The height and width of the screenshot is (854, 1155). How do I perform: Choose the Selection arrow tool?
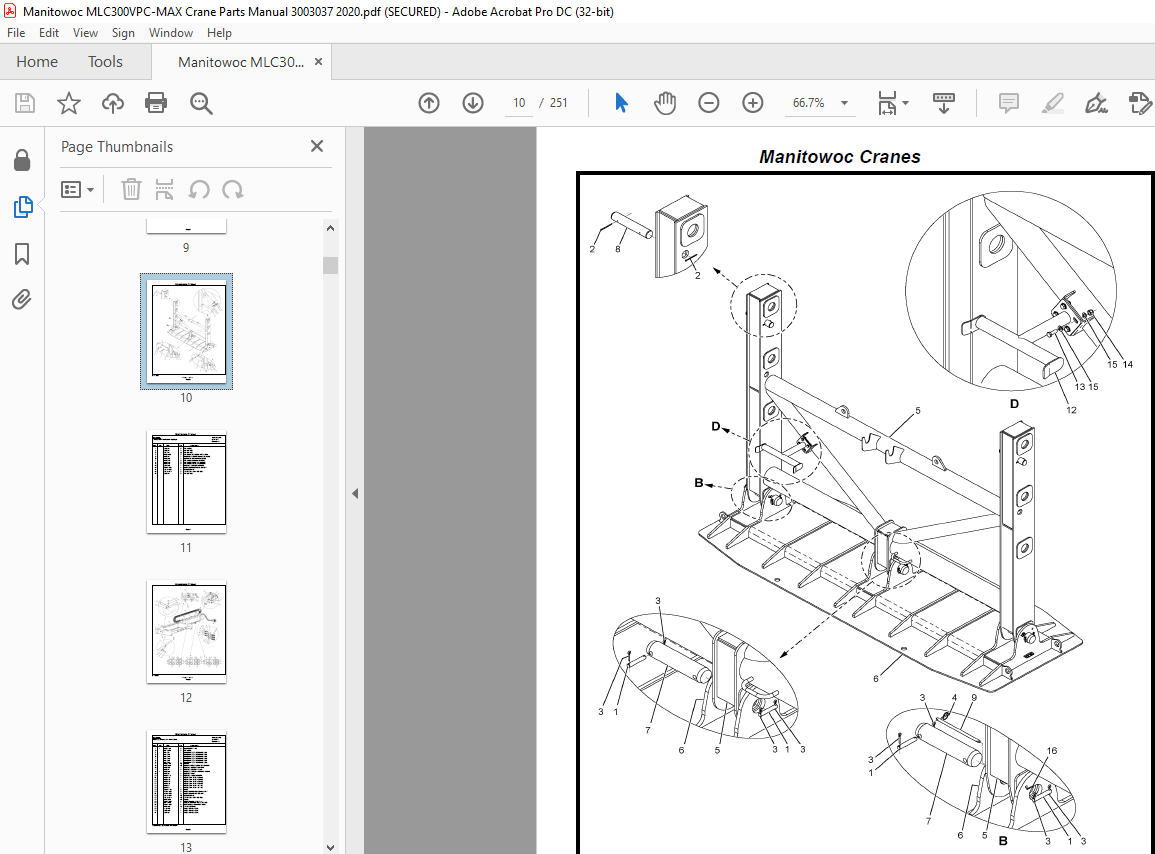(x=621, y=103)
